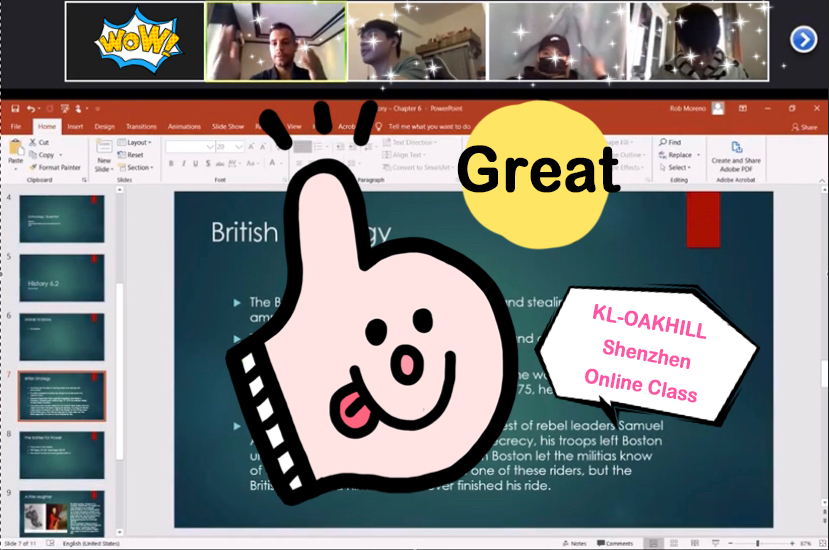Image resolution: width=829 pixels, height=550 pixels.
Task: Click the Find magnifier icon
Action: tap(663, 142)
